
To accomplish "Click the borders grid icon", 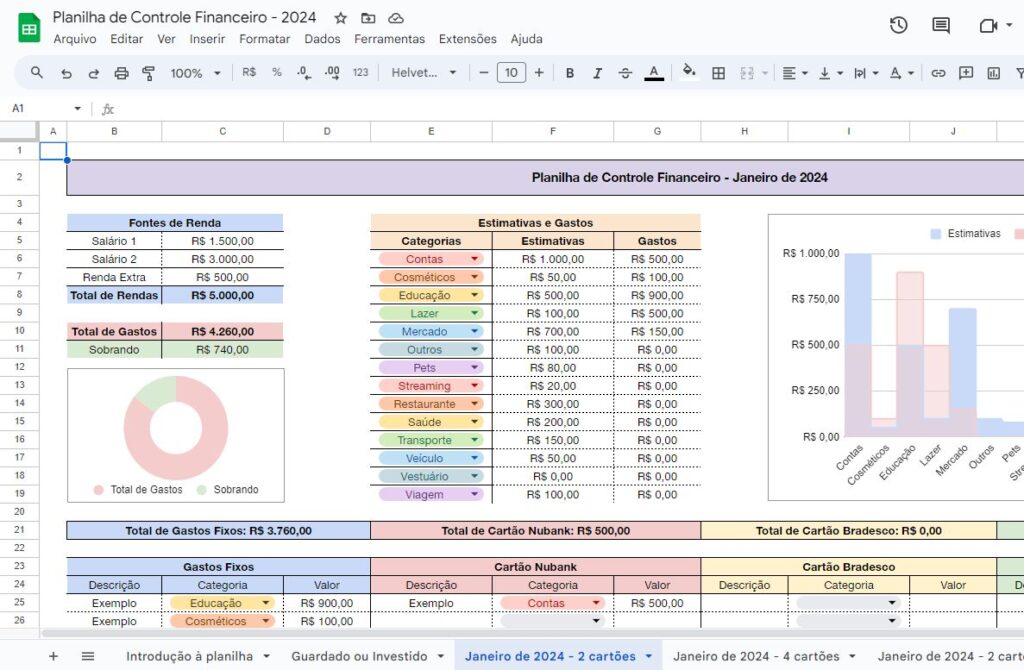I will point(718,73).
